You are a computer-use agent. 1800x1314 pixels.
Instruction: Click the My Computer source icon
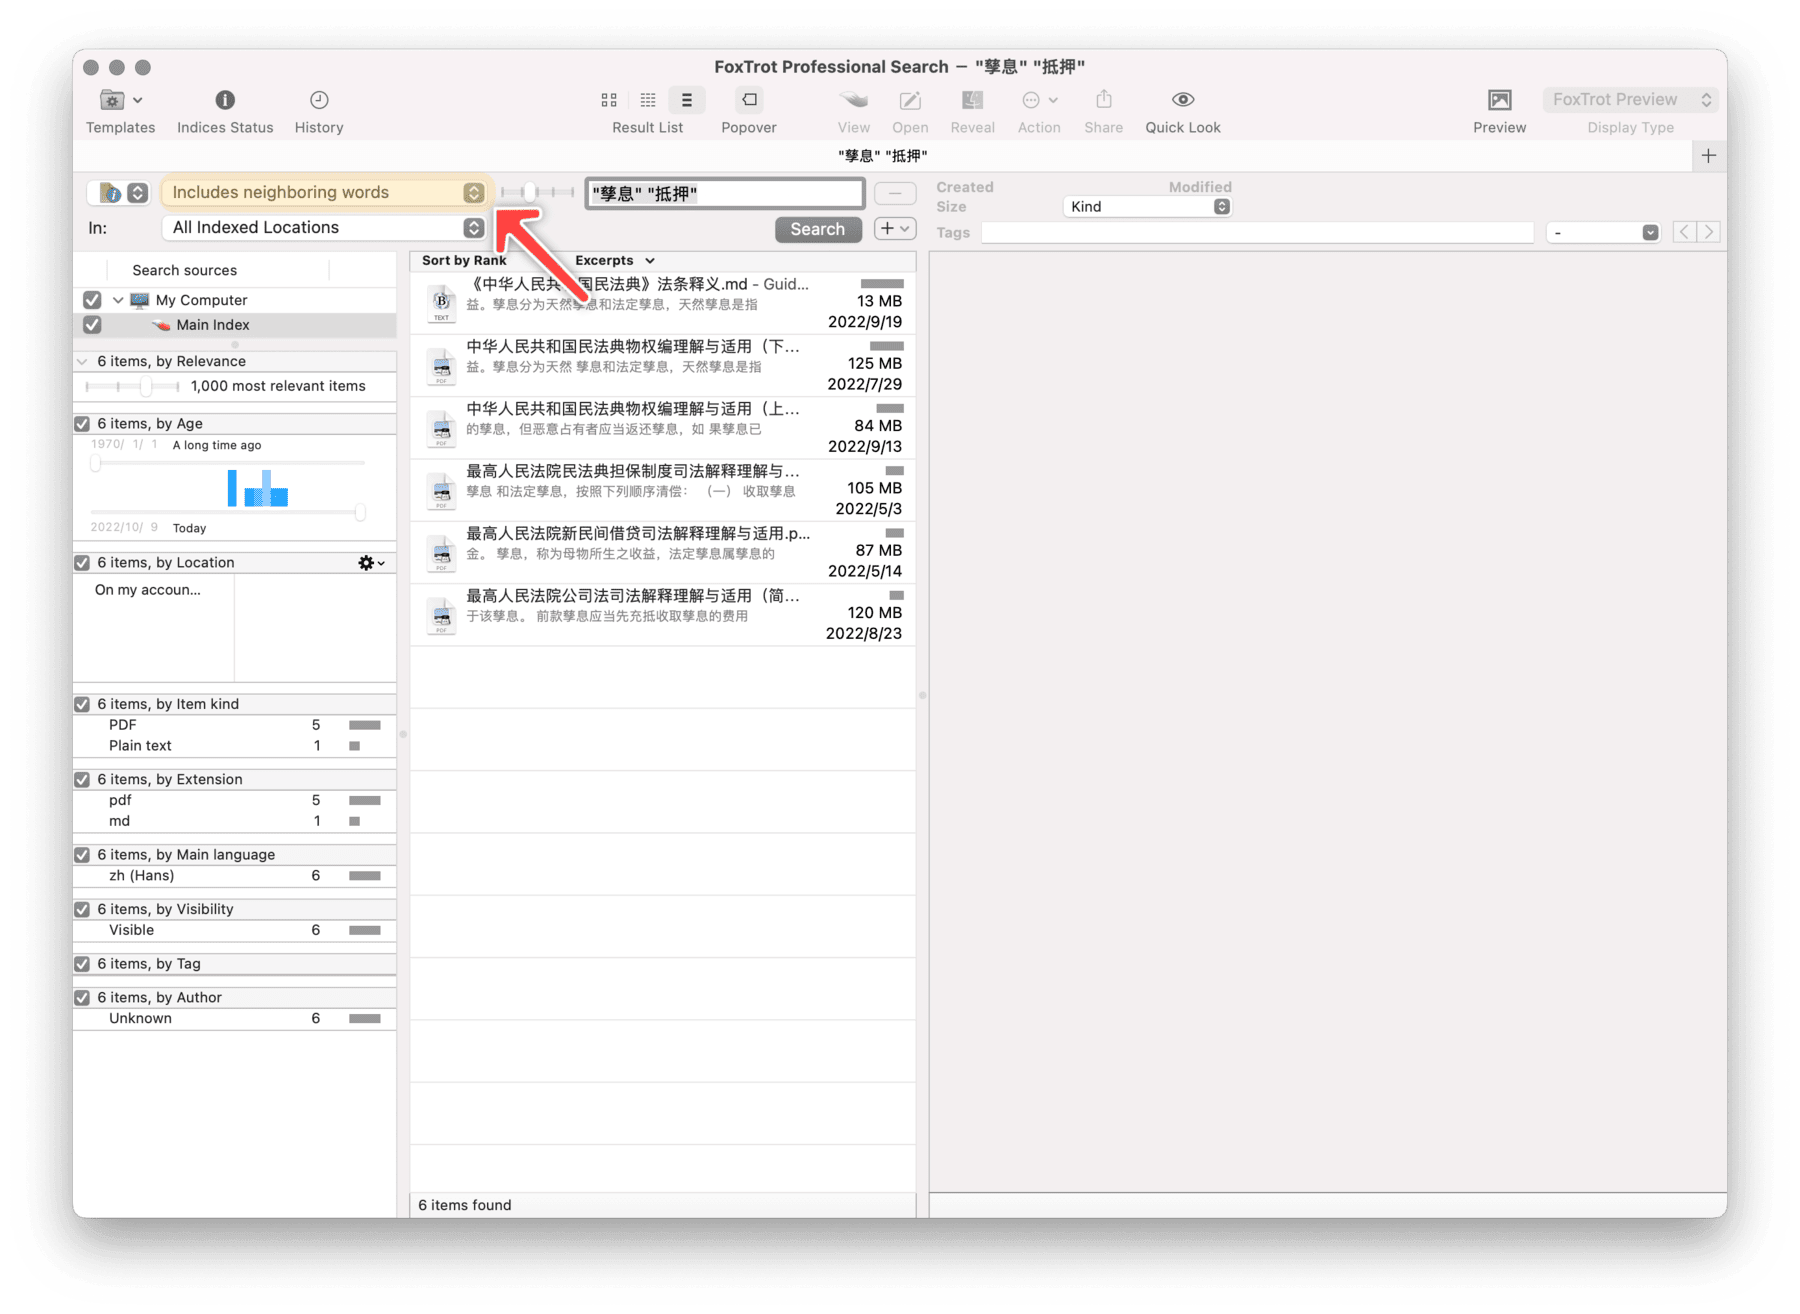coord(139,300)
